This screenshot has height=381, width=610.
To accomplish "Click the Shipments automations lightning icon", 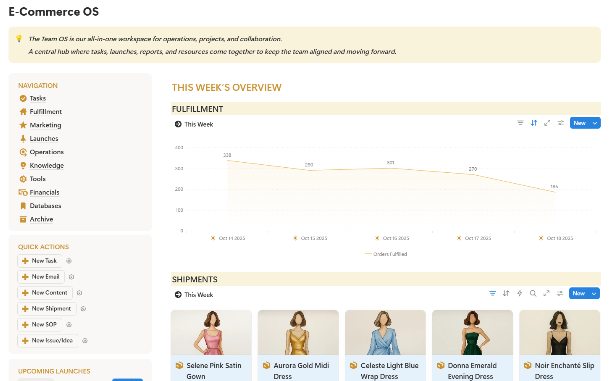I will 519,293.
